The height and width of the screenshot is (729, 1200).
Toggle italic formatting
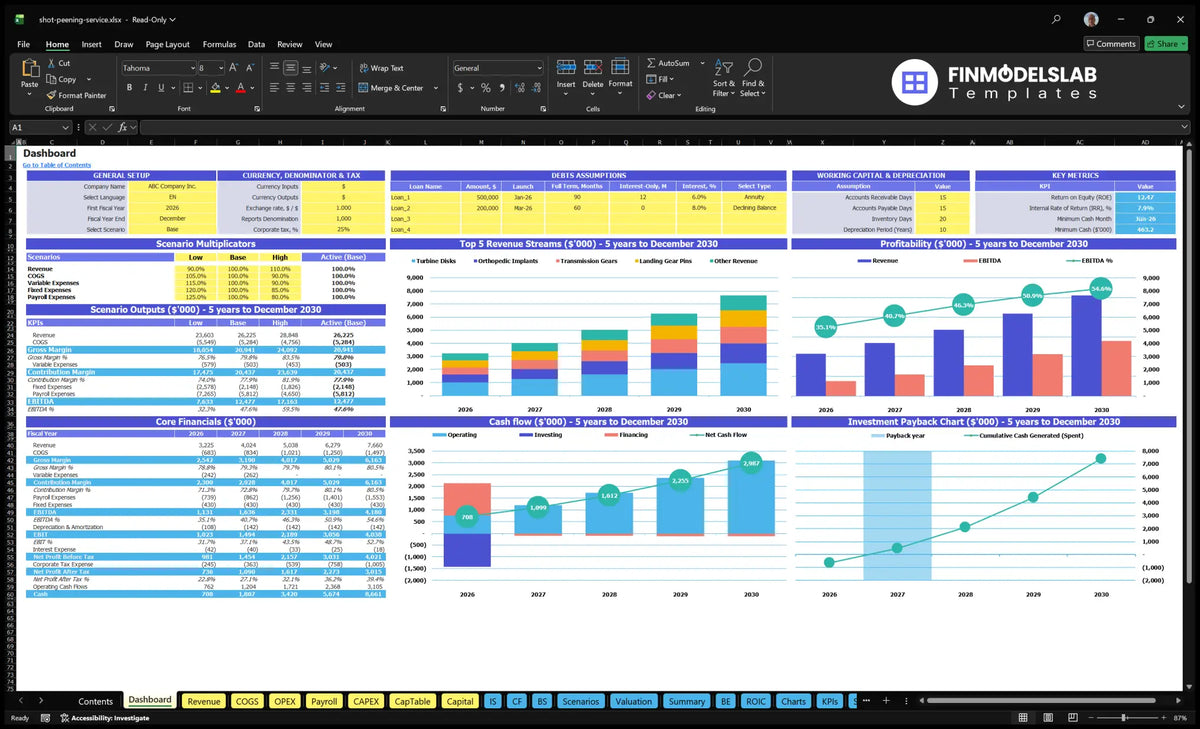(x=146, y=88)
